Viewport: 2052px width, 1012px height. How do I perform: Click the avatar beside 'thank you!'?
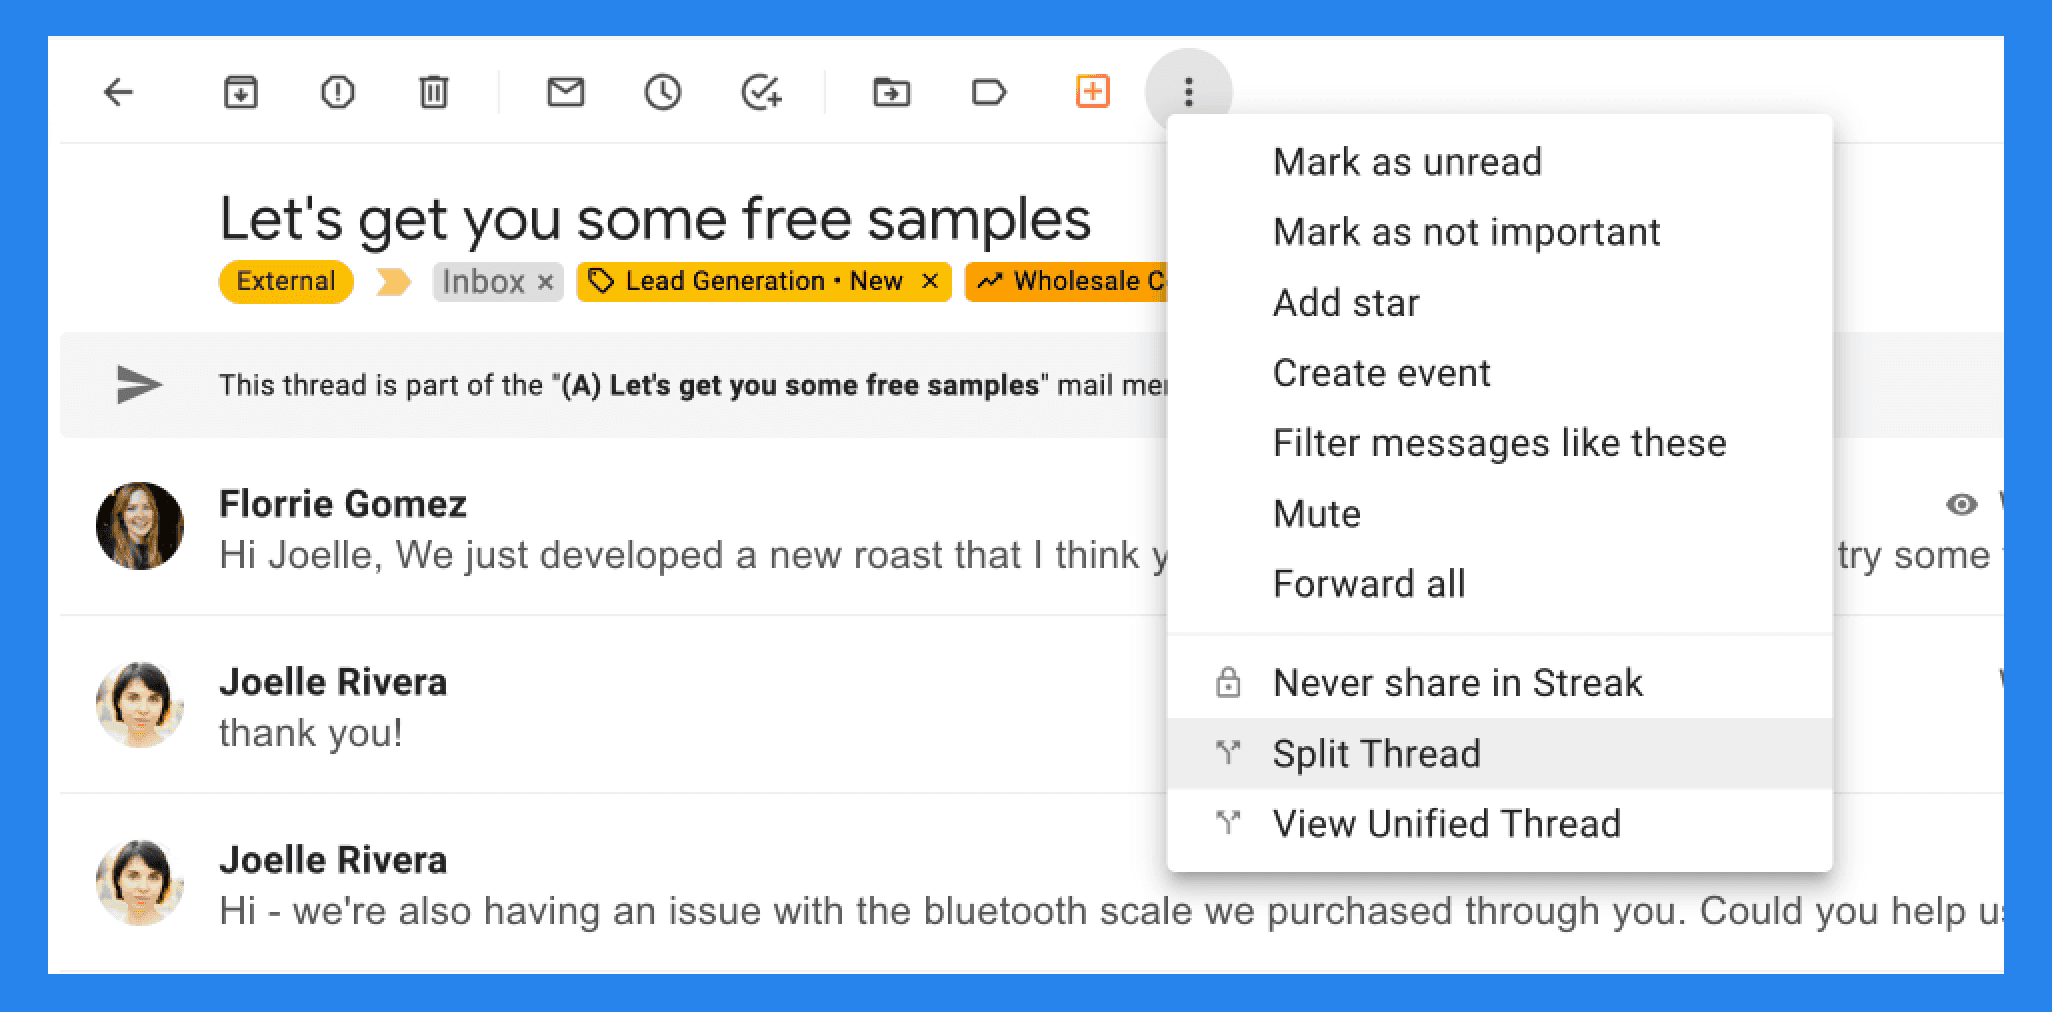(x=139, y=704)
